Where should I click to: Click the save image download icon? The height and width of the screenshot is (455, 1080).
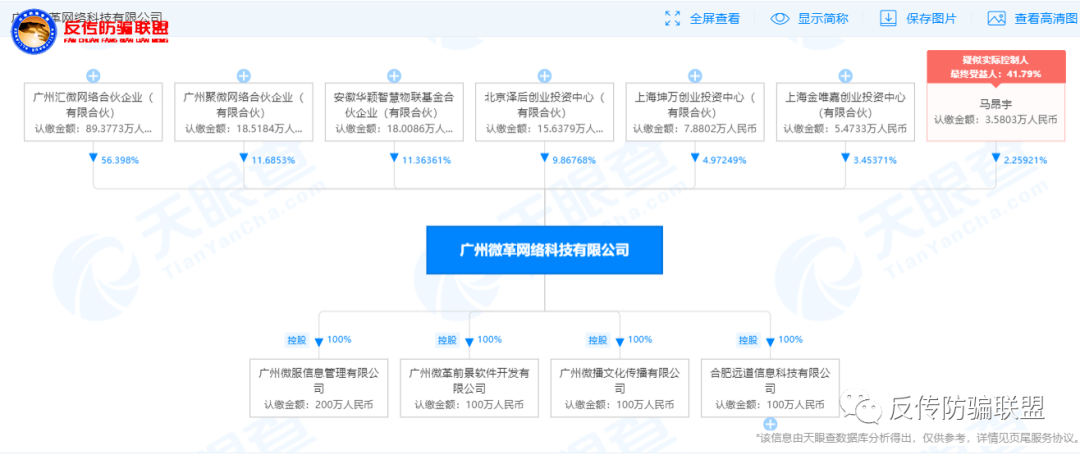click(889, 19)
